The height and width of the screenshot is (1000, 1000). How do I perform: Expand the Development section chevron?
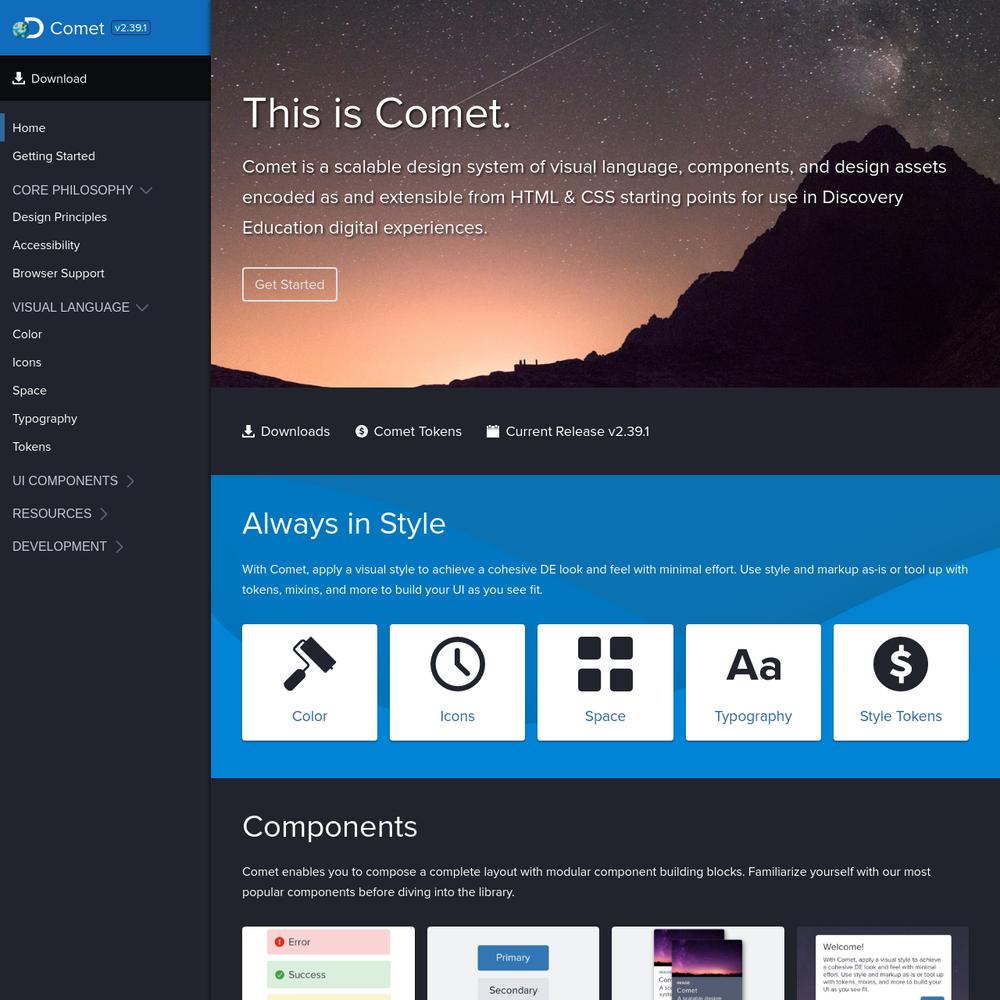pos(119,547)
